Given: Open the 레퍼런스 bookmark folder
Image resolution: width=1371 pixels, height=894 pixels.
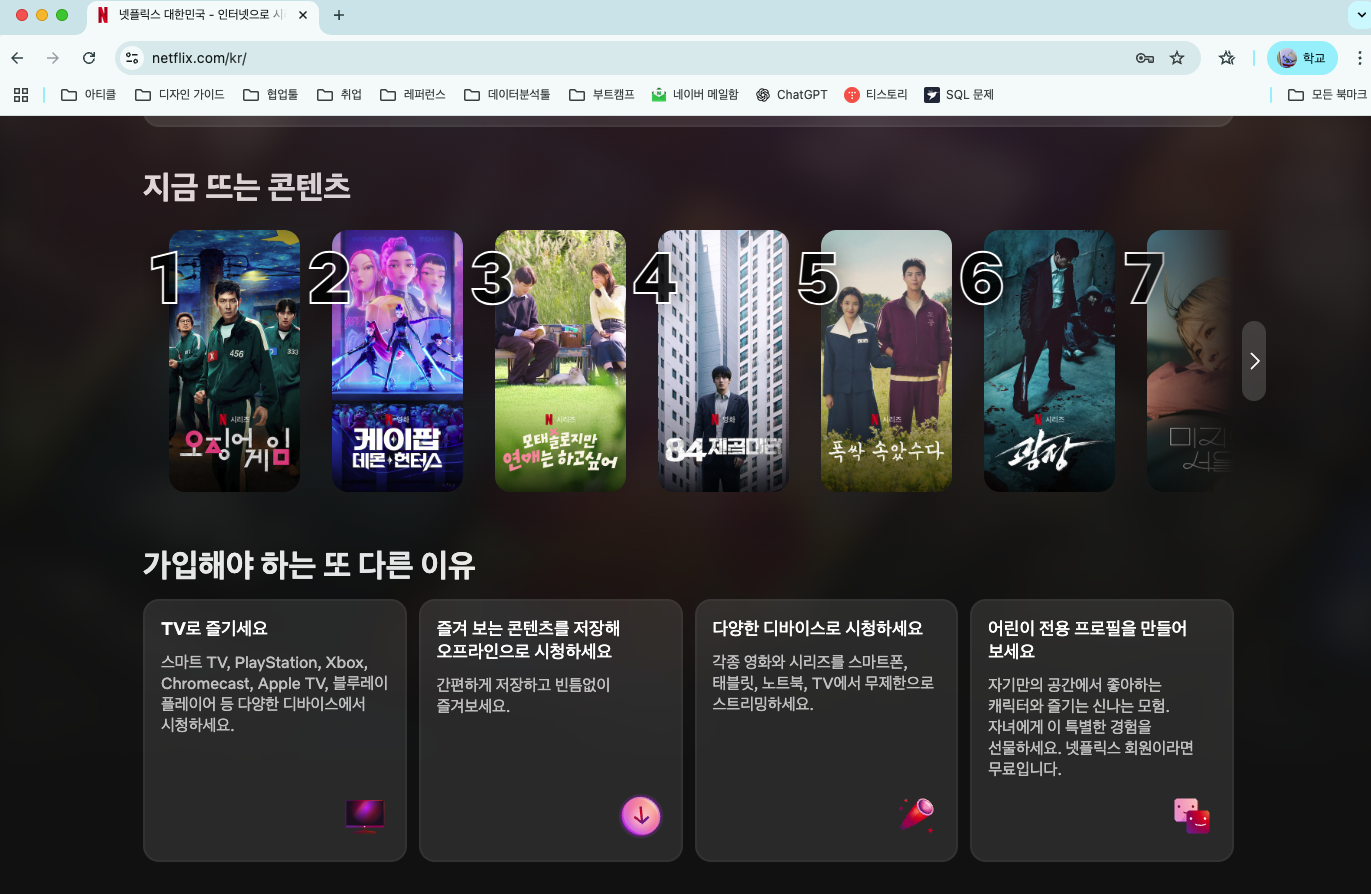Looking at the screenshot, I should point(413,95).
